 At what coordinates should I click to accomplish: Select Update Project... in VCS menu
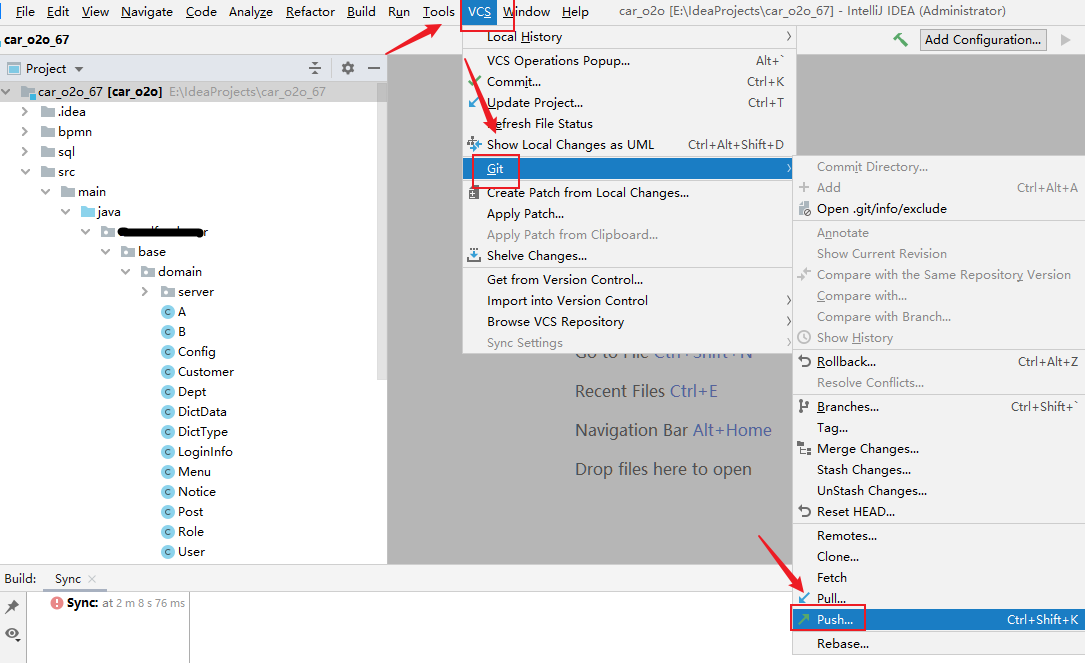point(628,103)
